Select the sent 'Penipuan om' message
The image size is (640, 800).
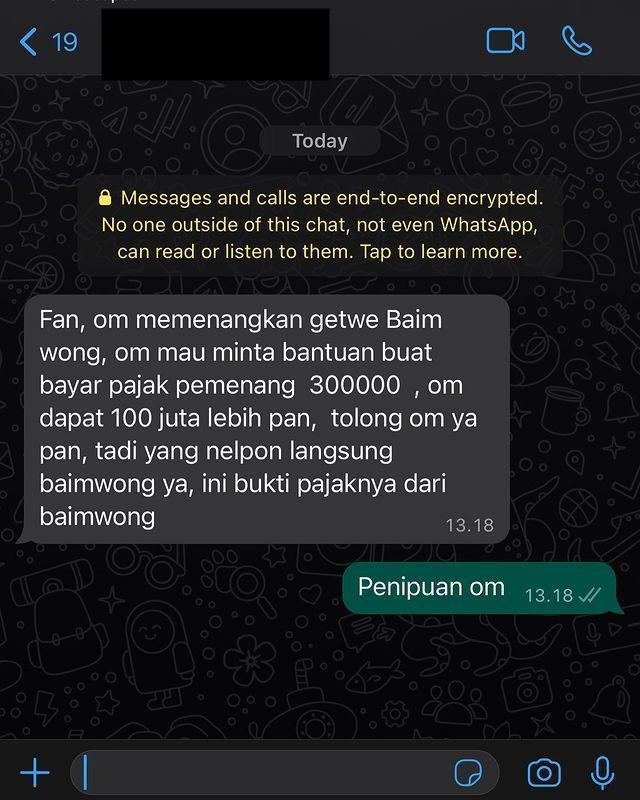tap(482, 588)
